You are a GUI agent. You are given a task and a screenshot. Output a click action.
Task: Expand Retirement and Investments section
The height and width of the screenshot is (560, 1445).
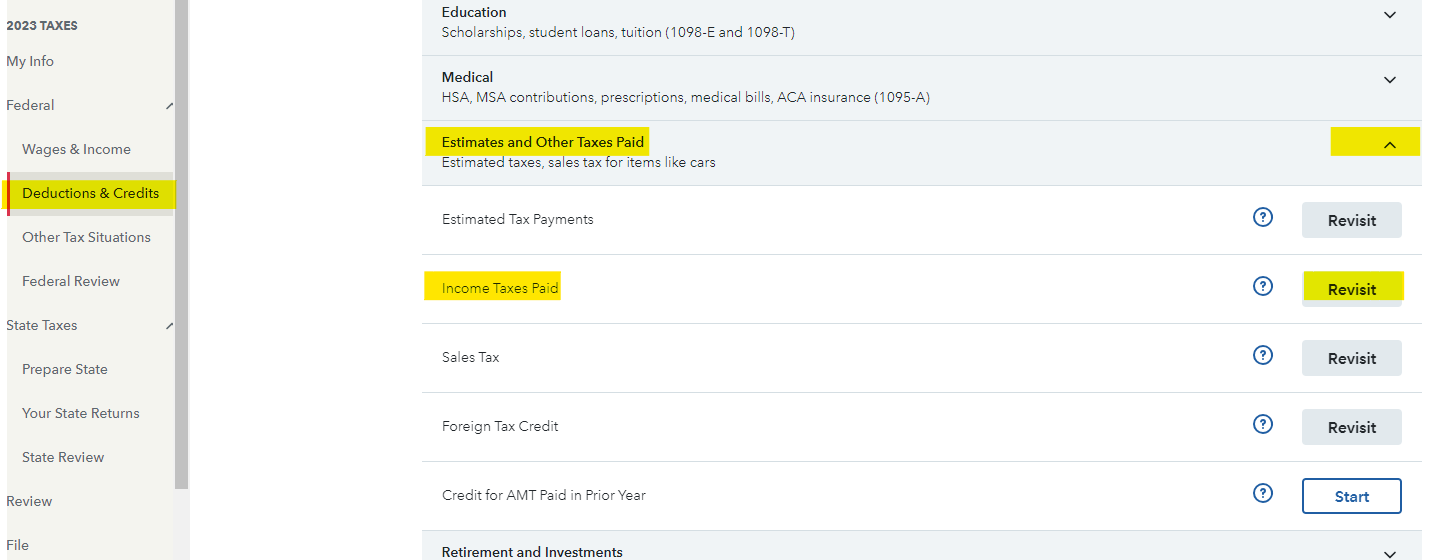click(x=1390, y=553)
